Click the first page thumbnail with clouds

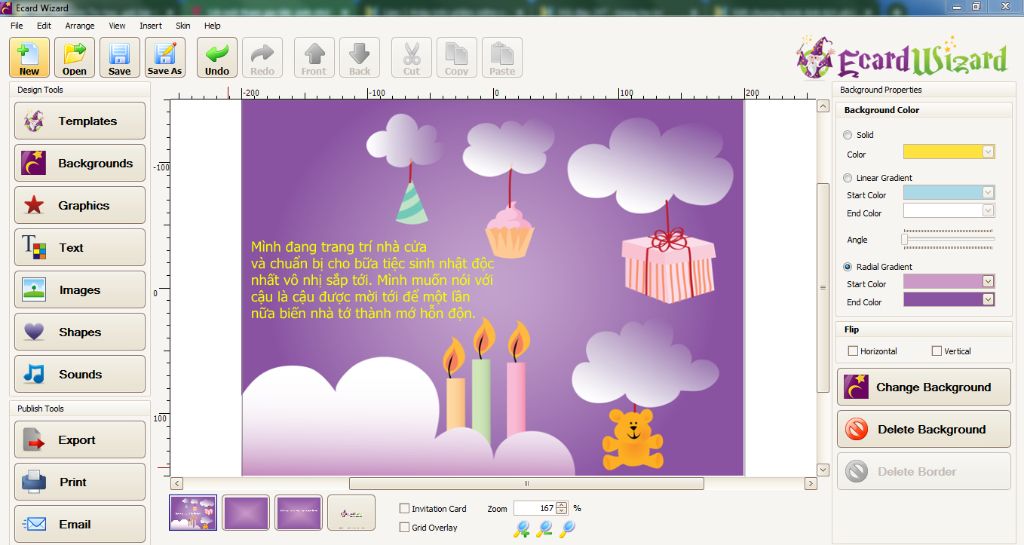click(193, 512)
